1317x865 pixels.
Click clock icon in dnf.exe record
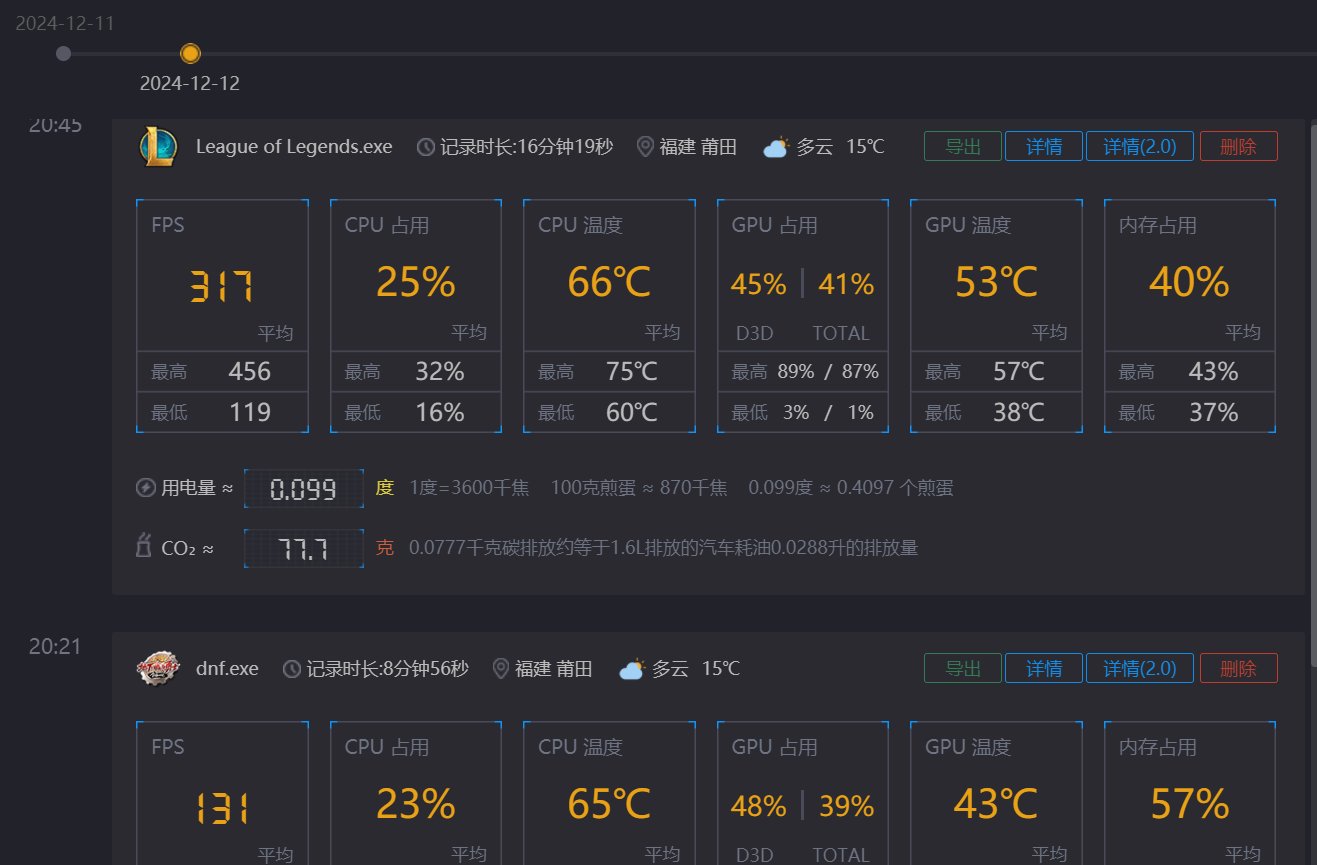pos(292,669)
